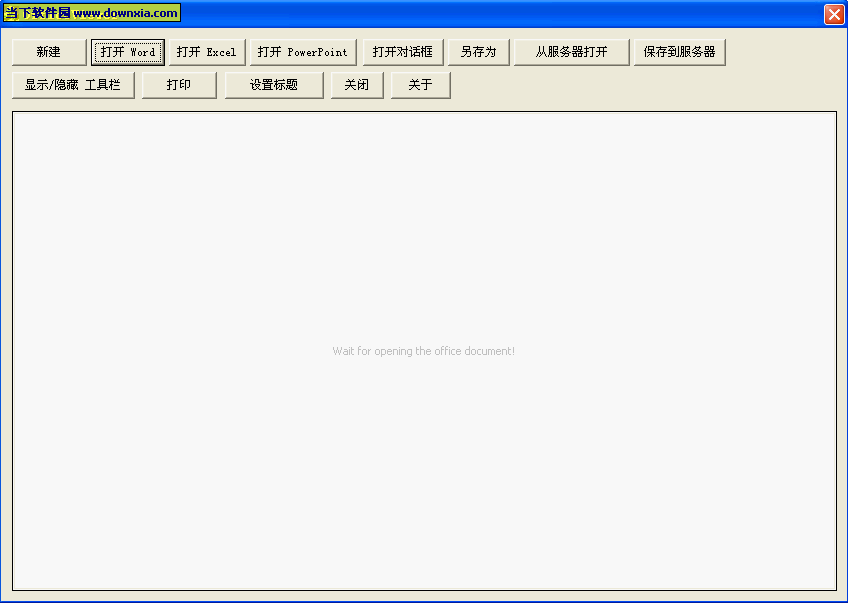This screenshot has height=603, width=848.
Task: Print the document with 打印
Action: [x=179, y=85]
